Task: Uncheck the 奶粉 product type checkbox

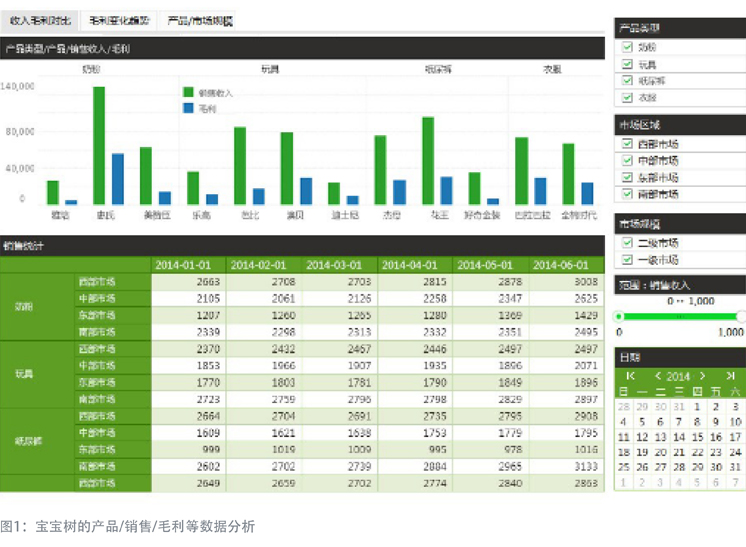Action: tap(627, 47)
